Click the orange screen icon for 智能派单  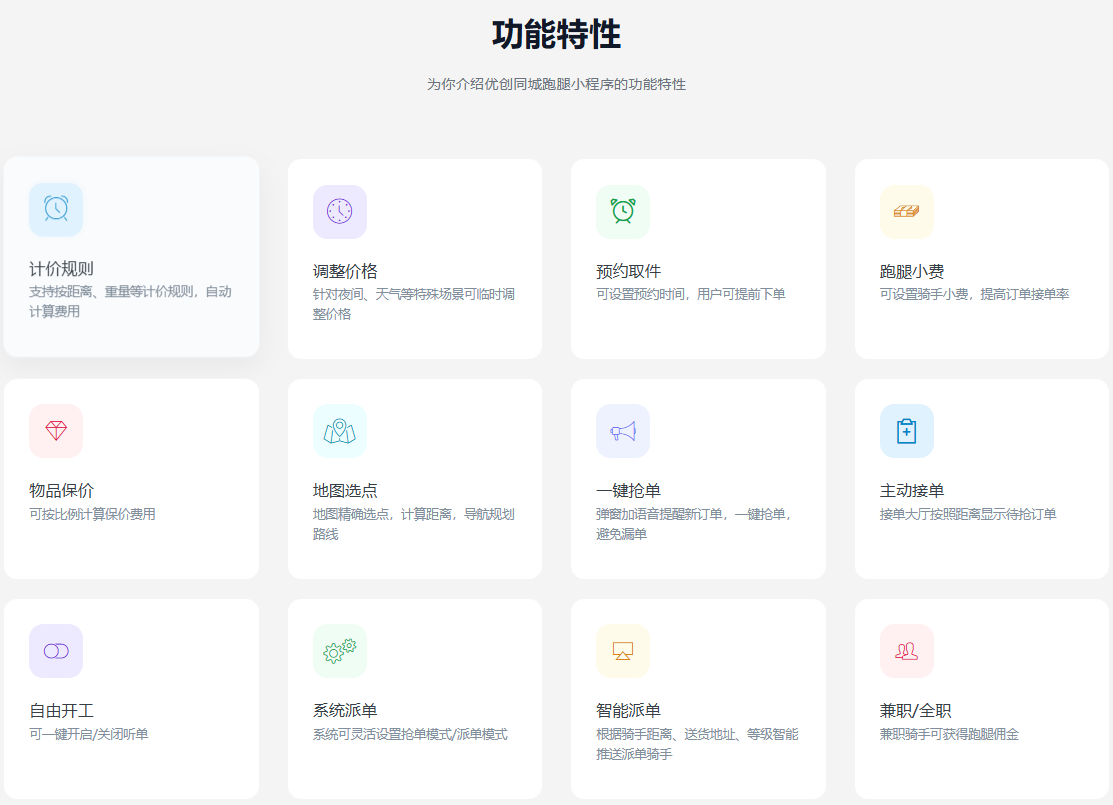[x=623, y=651]
